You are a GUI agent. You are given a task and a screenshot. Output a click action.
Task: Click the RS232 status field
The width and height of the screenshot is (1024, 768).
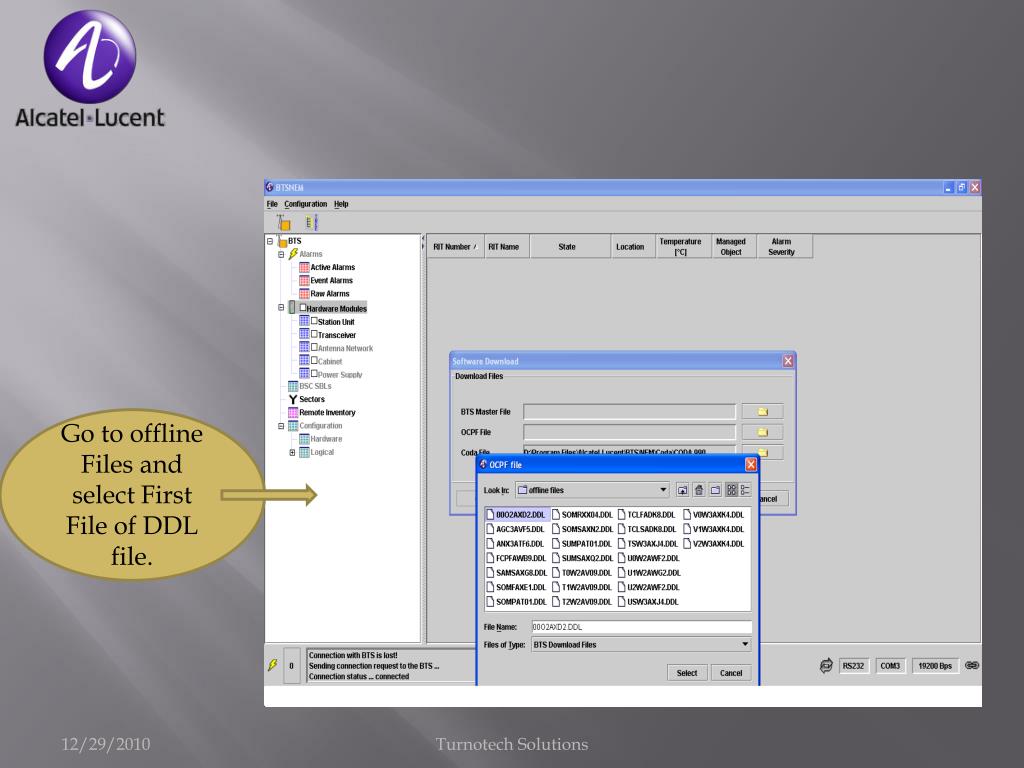(x=854, y=666)
